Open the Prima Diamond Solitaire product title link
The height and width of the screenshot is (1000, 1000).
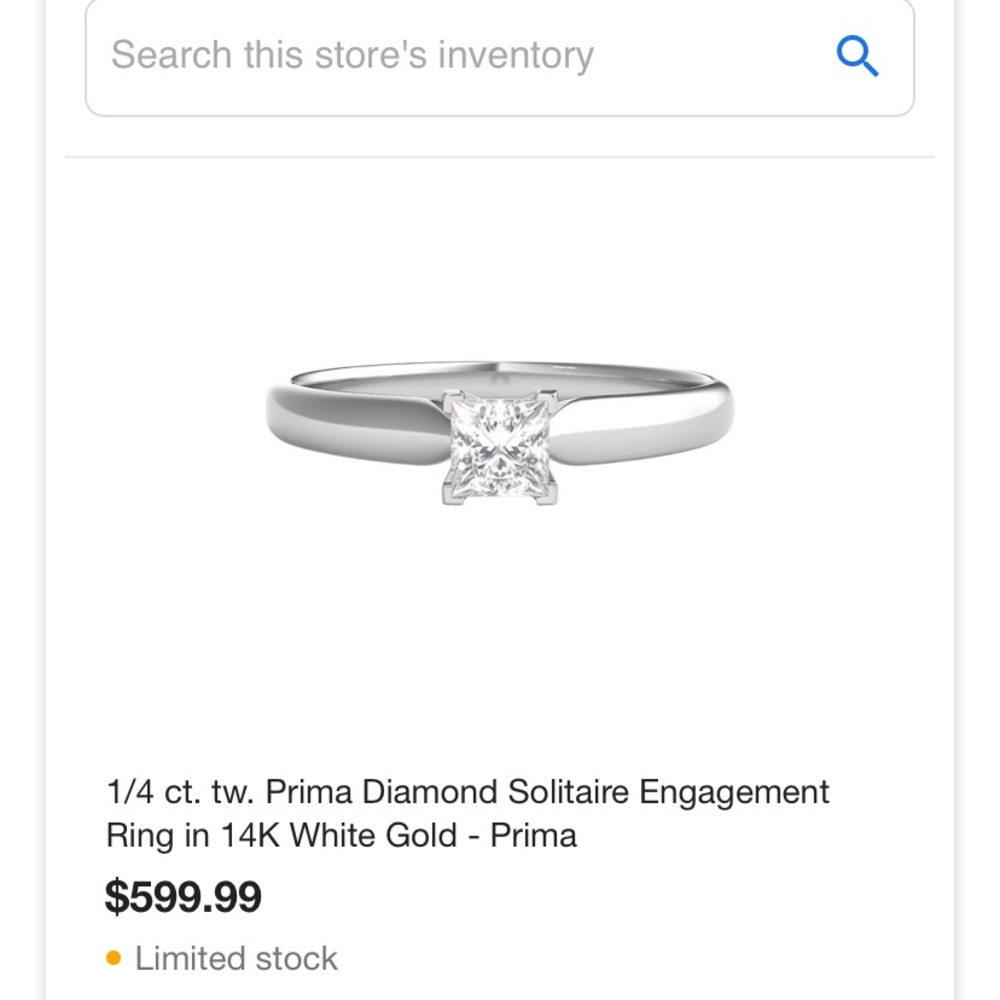tap(468, 812)
